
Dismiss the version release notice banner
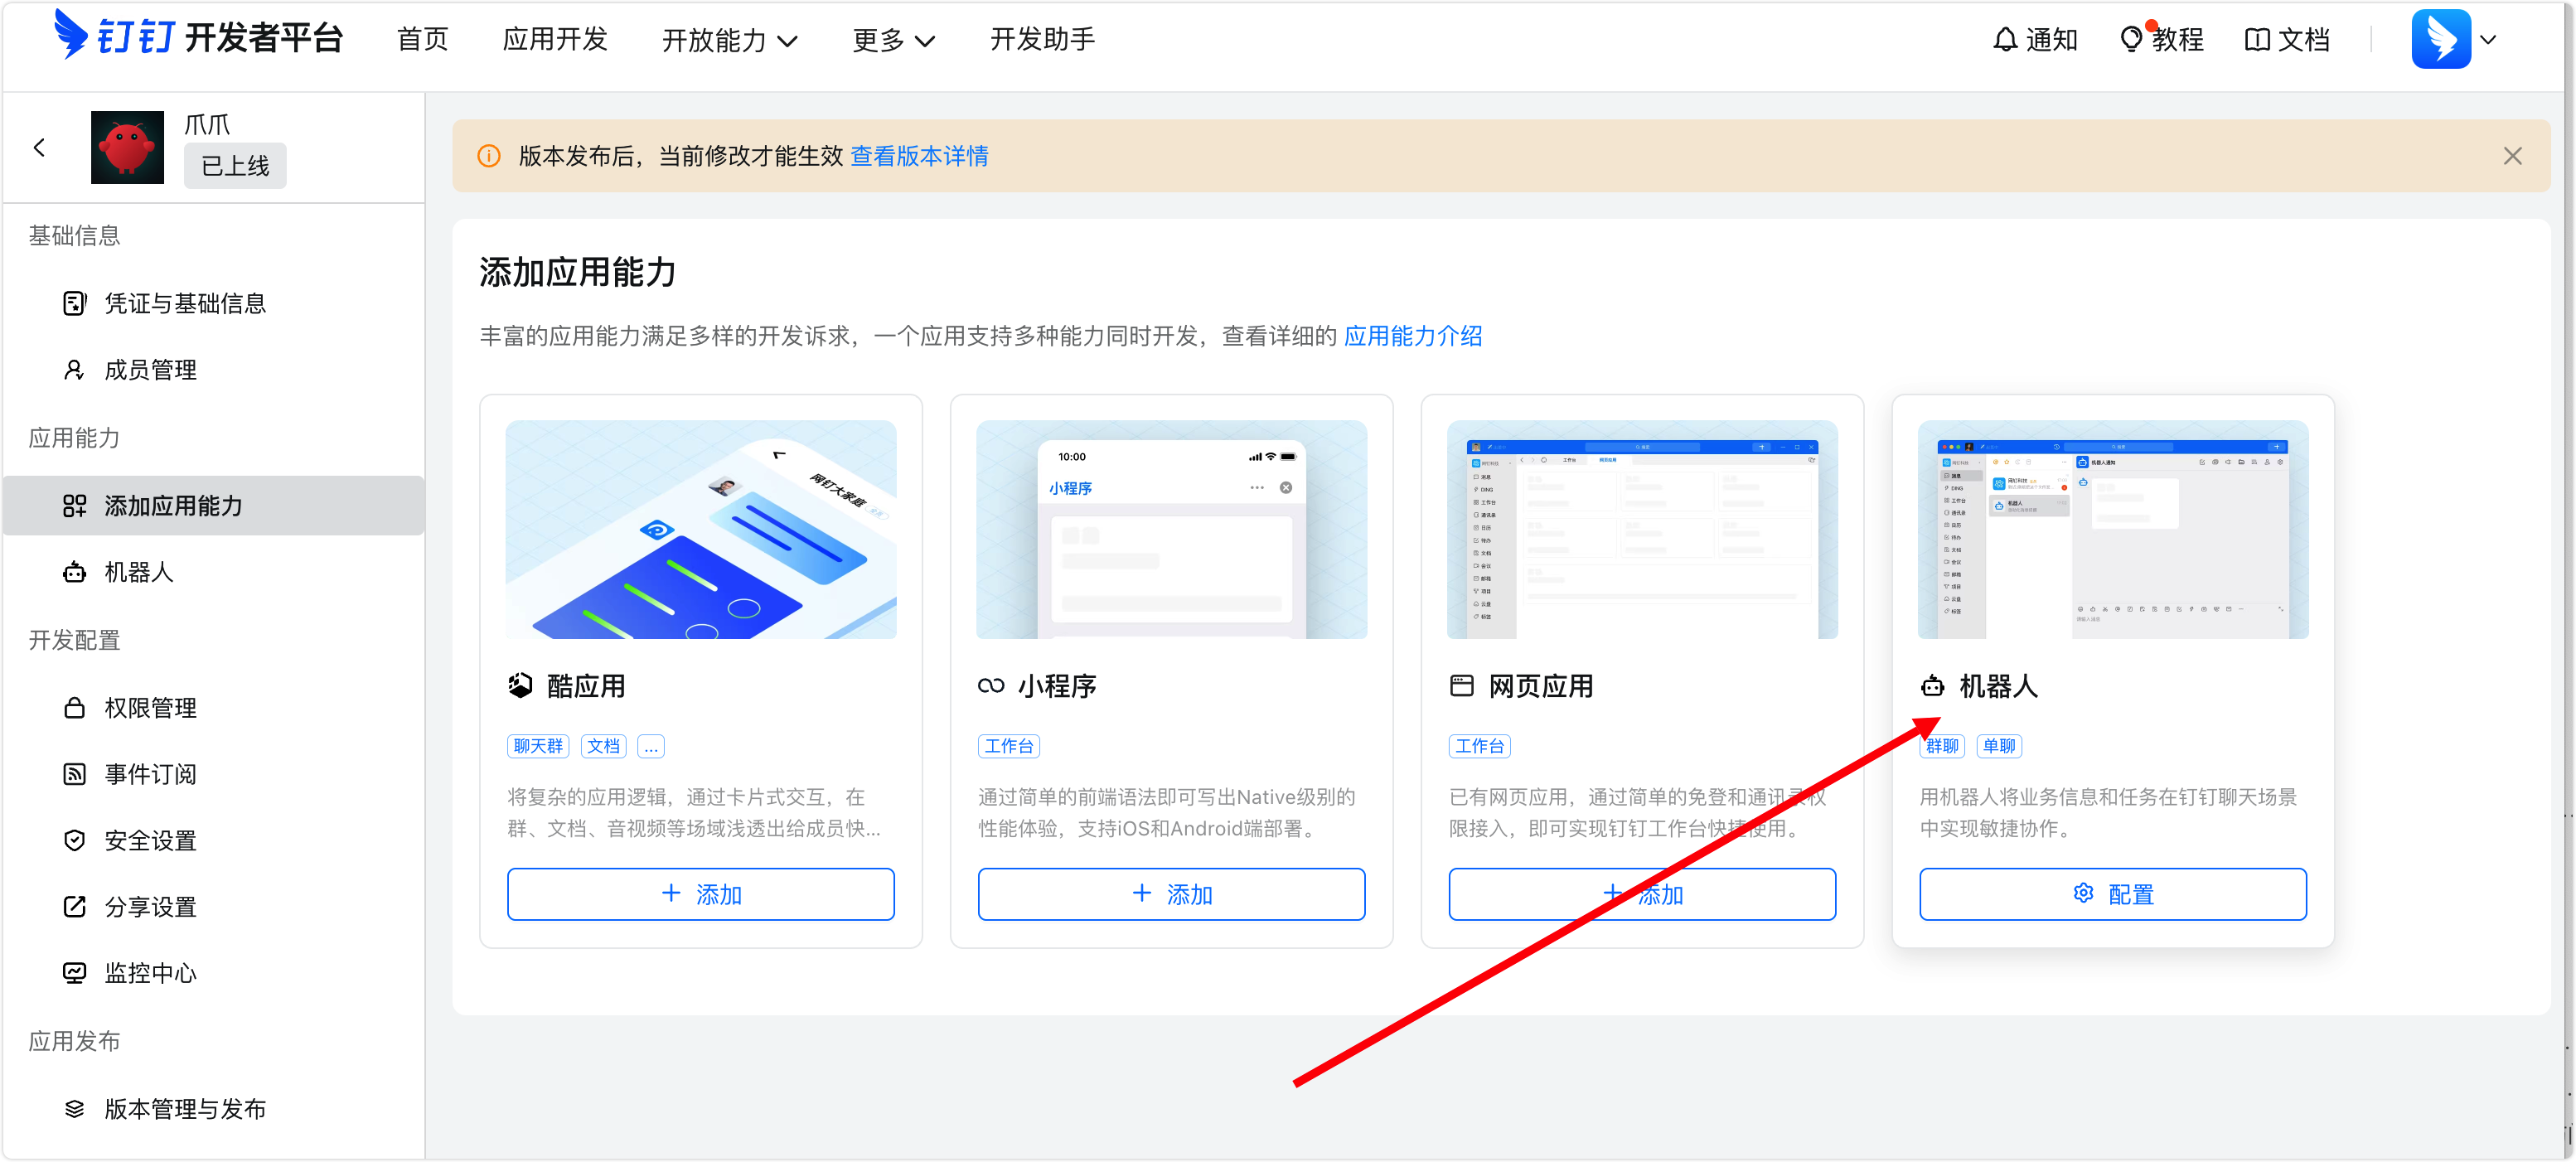point(2512,156)
